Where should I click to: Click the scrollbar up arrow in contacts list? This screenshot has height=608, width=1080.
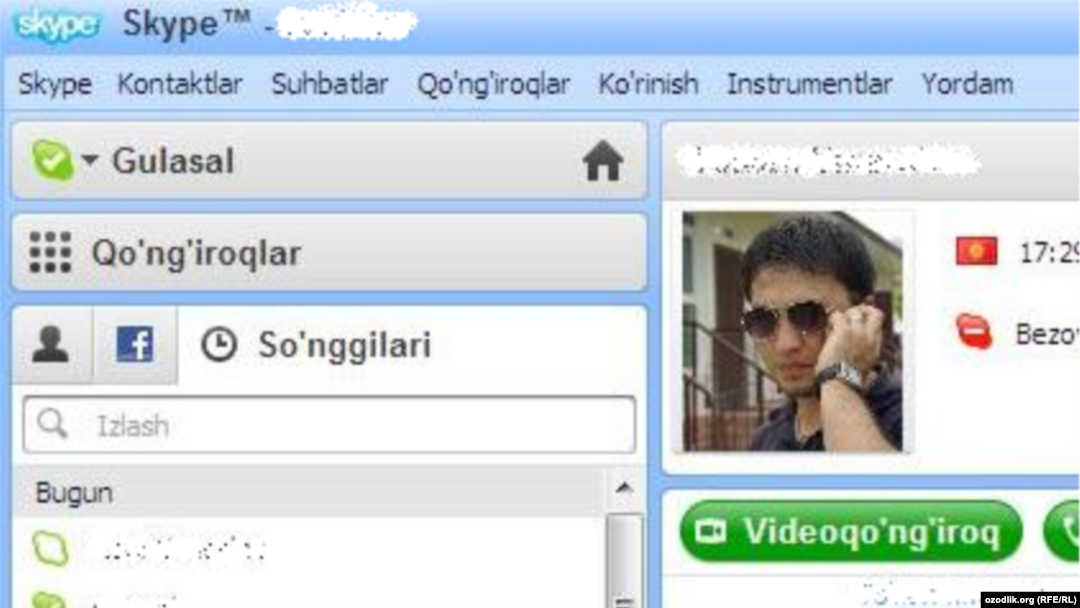coord(624,488)
